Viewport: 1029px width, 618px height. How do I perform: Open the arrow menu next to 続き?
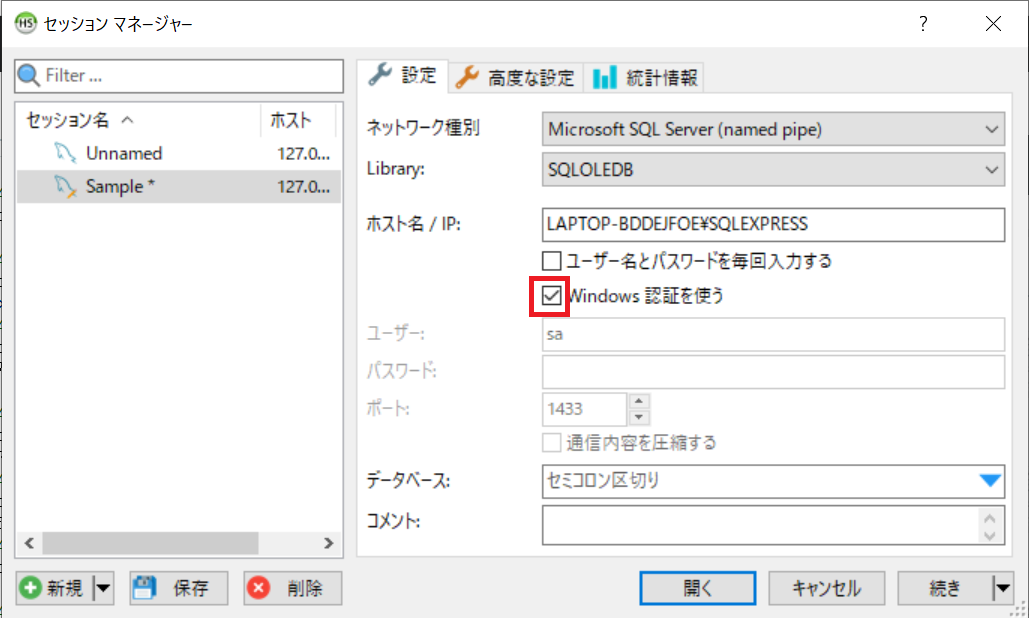1003,588
